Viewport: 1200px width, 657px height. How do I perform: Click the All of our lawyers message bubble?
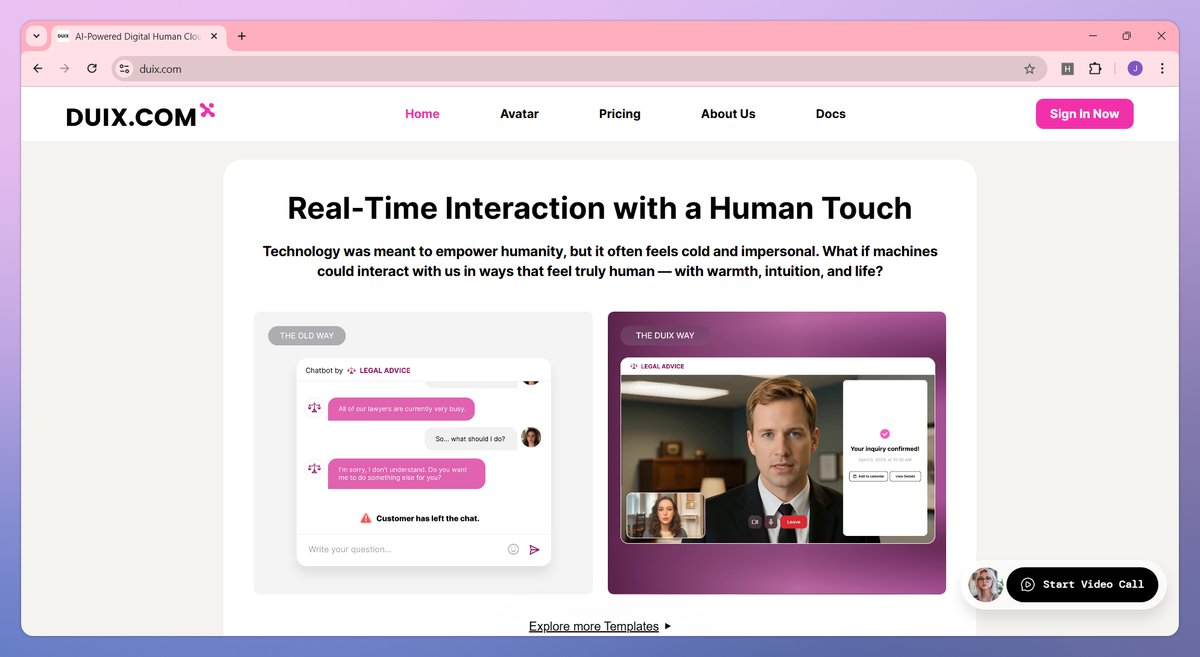(x=402, y=409)
